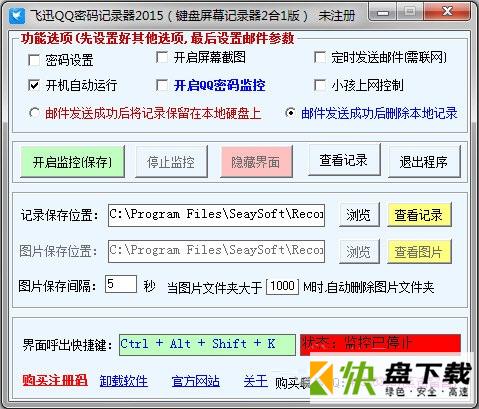
Task: Click 浏览 button for 图片保存位置
Action: [x=359, y=252]
